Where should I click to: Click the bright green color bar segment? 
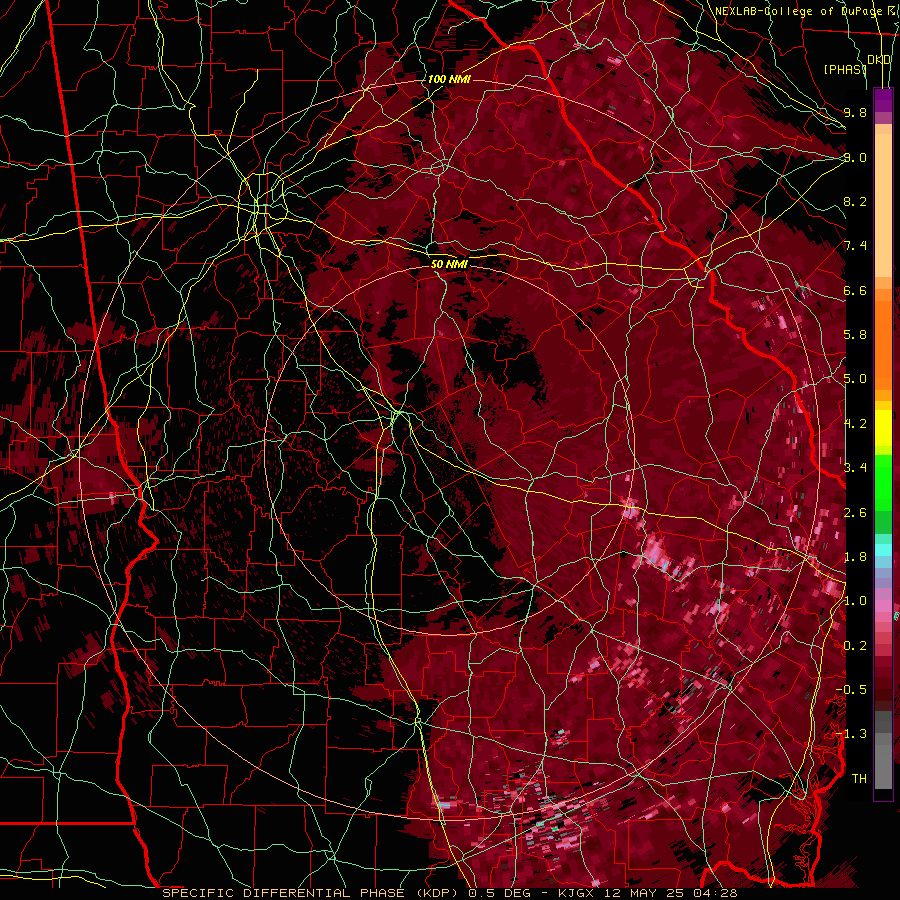point(883,483)
